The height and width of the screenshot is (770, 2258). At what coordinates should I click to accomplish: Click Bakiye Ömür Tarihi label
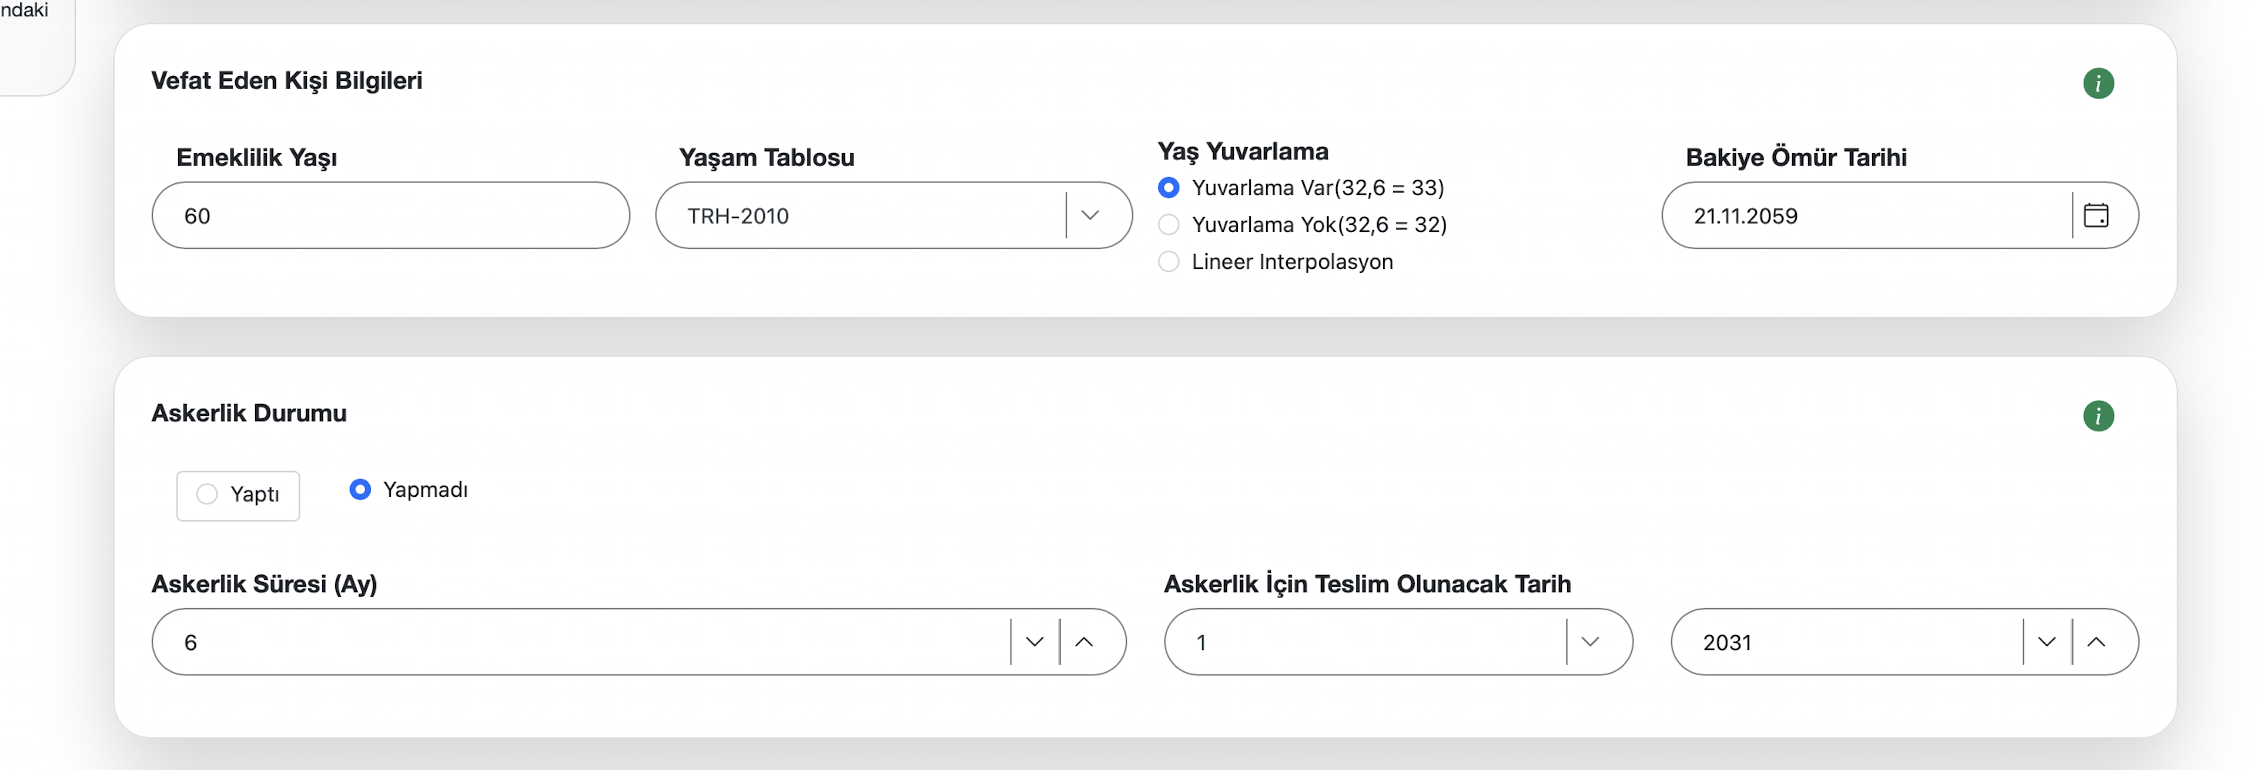click(x=1796, y=158)
